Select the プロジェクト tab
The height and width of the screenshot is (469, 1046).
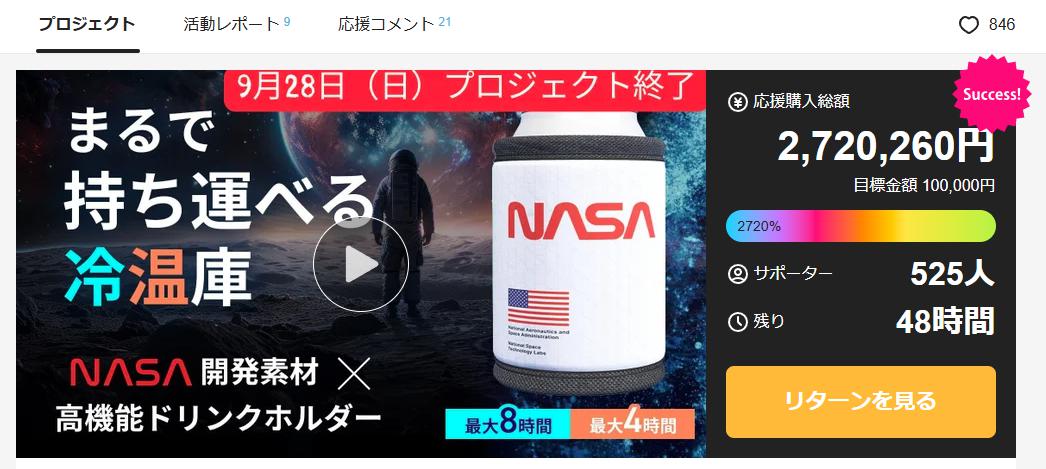point(87,24)
